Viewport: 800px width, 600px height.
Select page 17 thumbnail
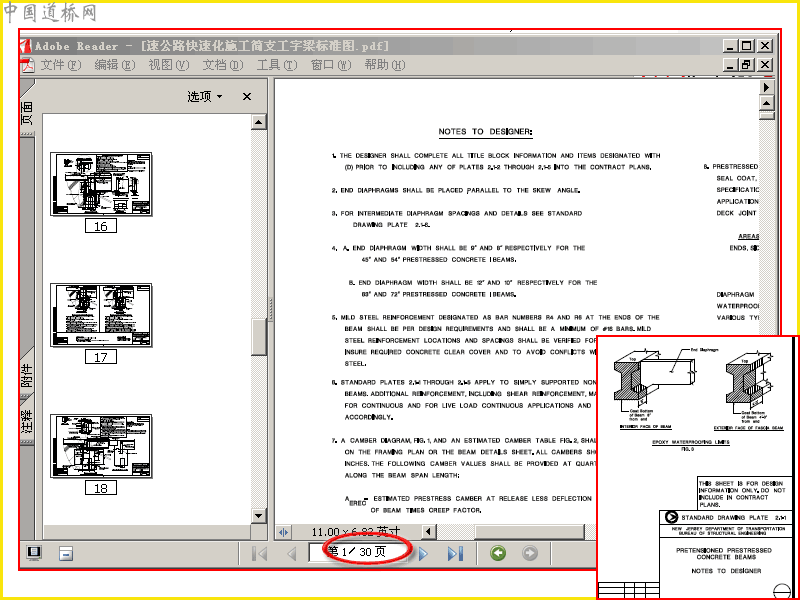[x=101, y=315]
